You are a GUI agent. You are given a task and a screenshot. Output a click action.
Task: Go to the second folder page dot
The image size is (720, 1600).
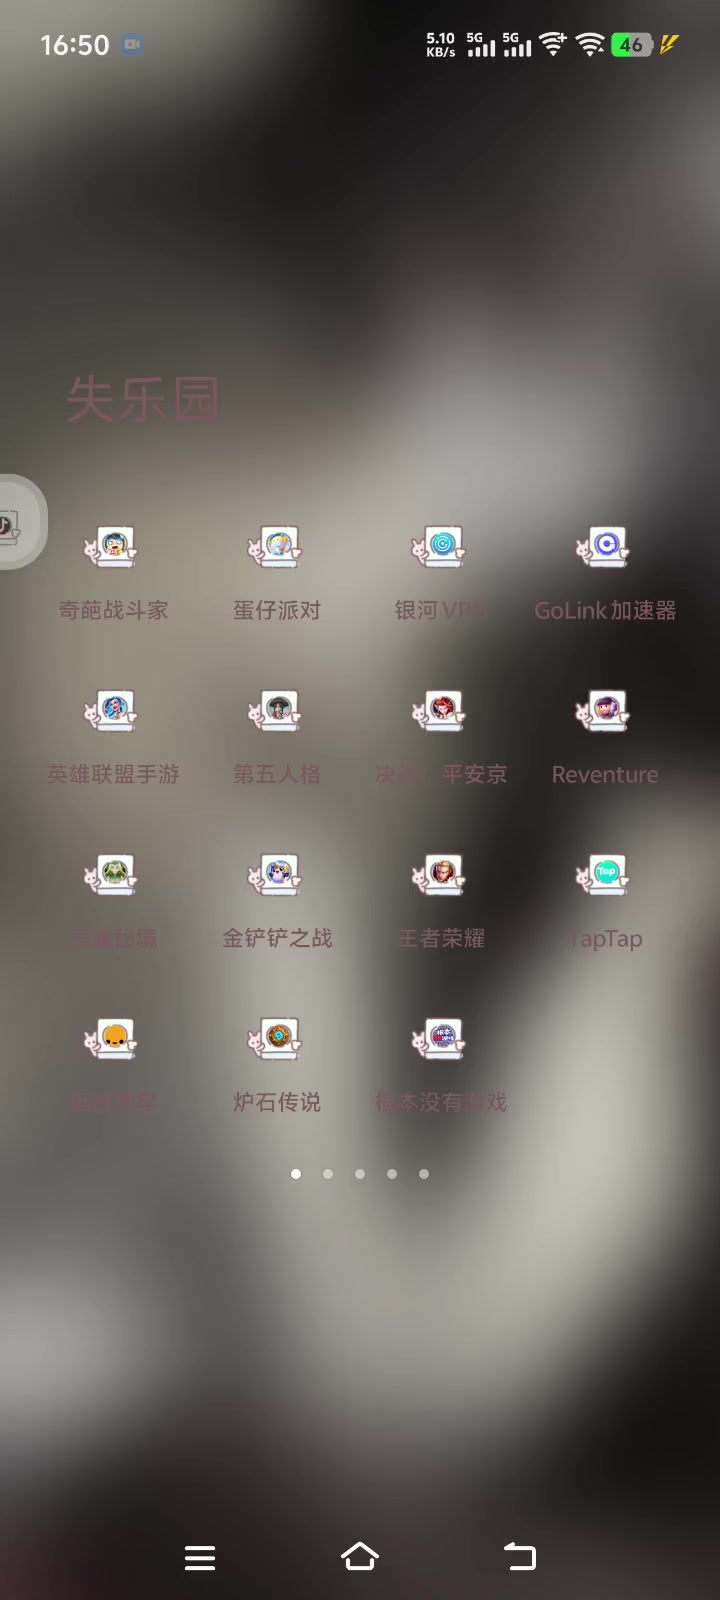328,1174
